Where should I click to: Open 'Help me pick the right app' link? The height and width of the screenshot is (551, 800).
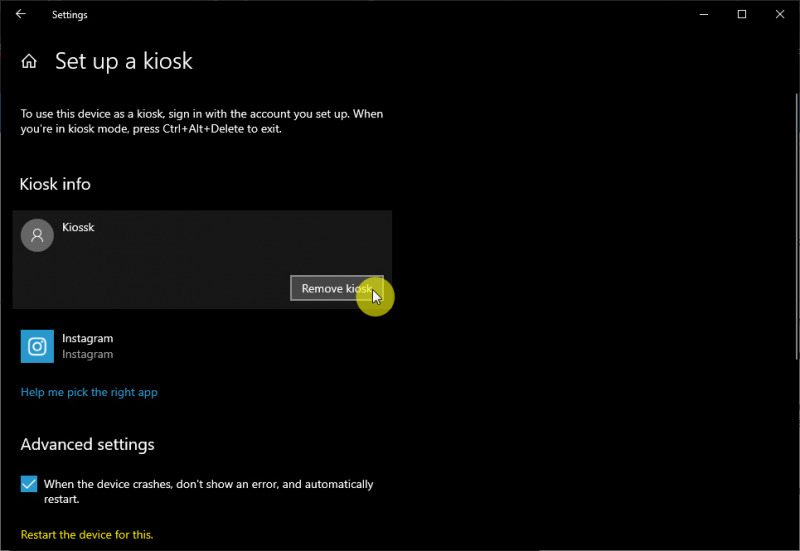89,392
